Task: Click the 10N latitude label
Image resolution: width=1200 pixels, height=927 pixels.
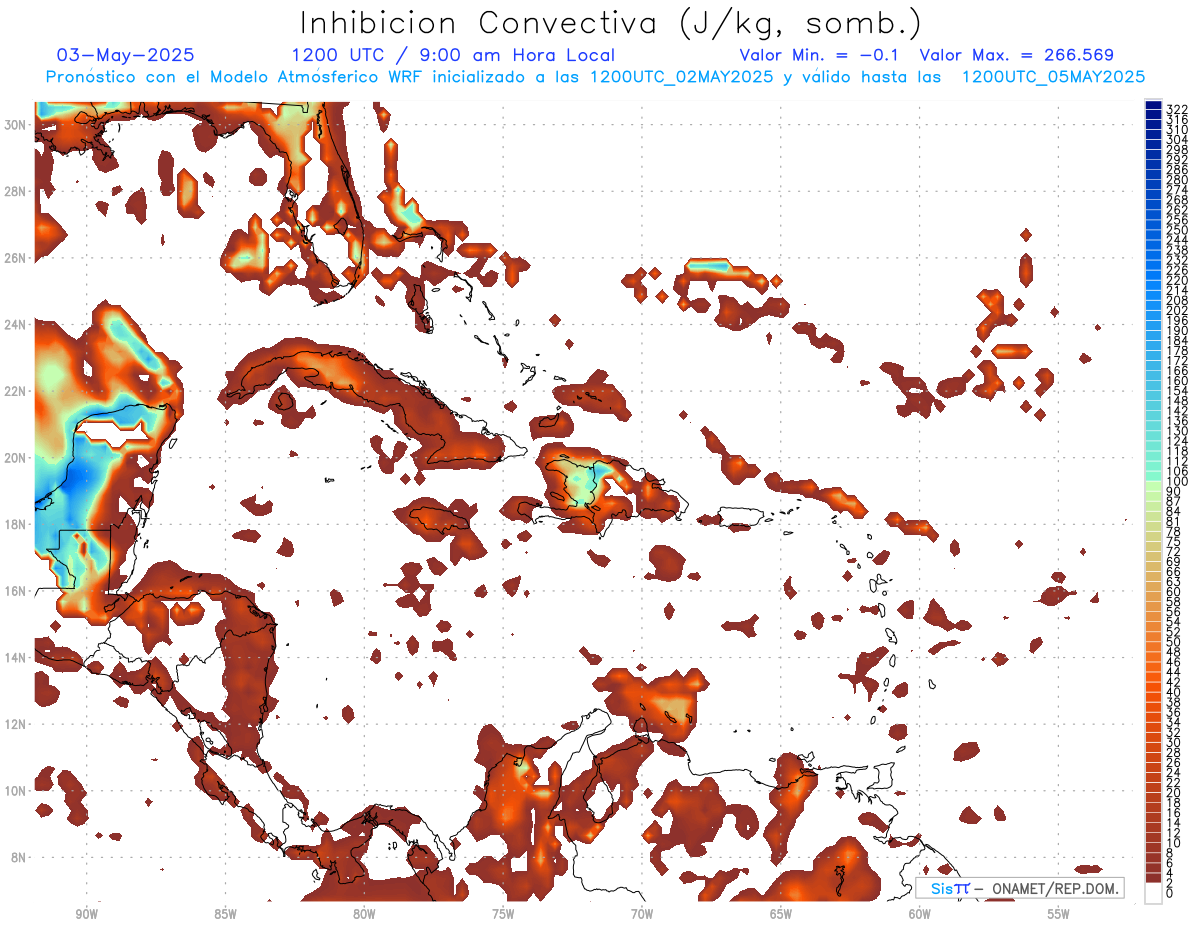Action: [x=16, y=790]
